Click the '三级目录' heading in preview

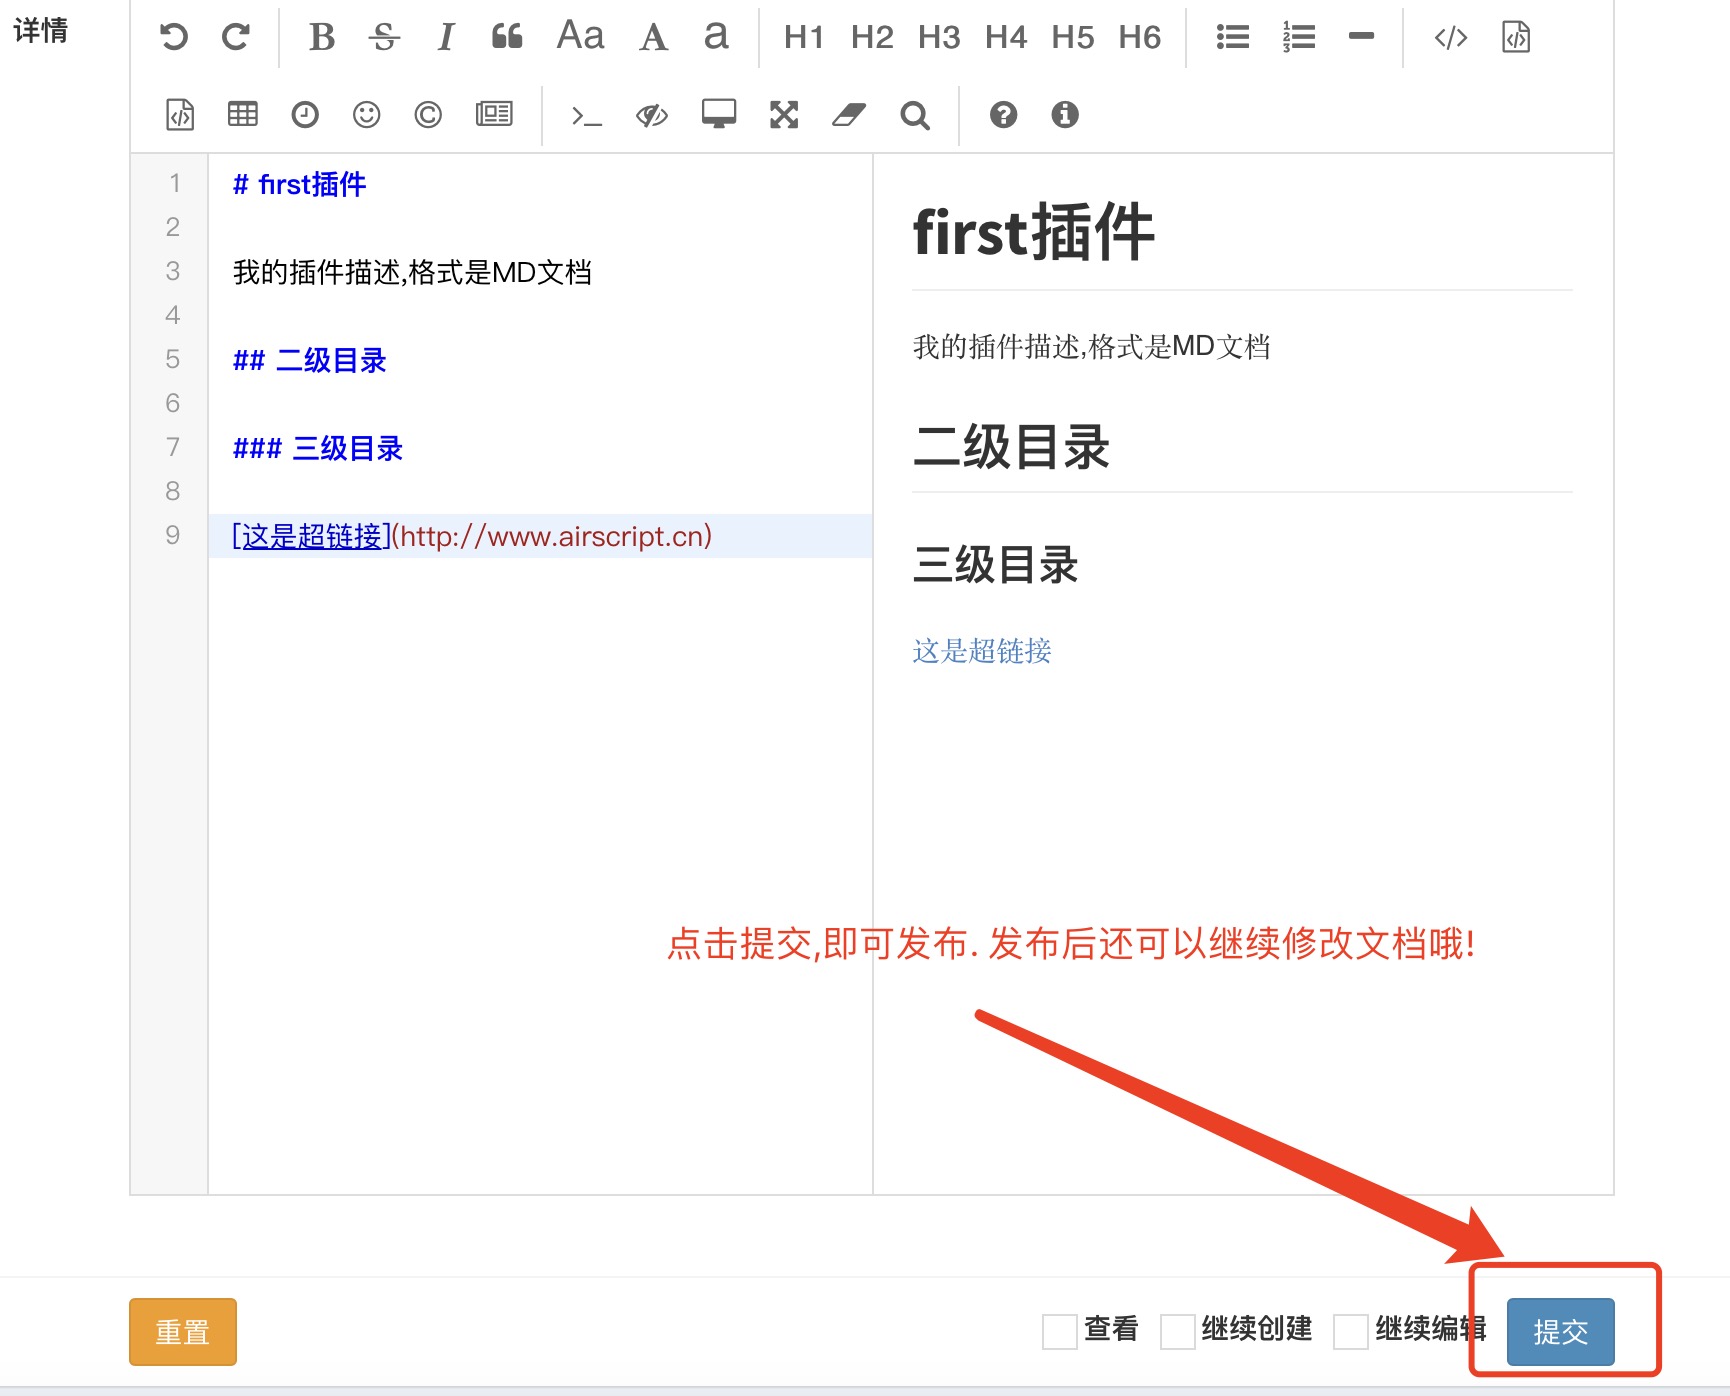(995, 565)
